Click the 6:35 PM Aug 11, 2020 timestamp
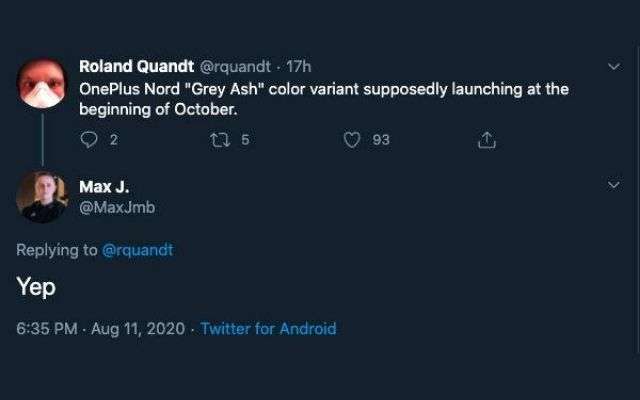The width and height of the screenshot is (640, 400). click(102, 328)
